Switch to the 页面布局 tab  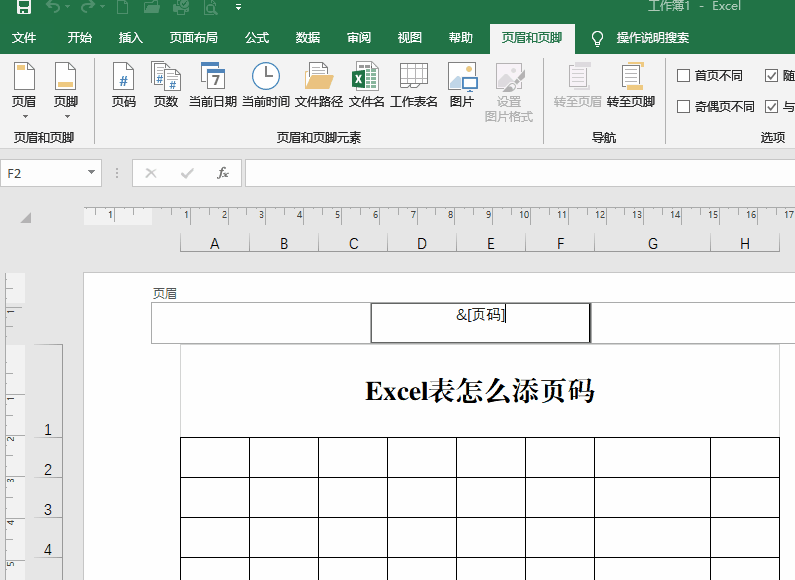194,38
